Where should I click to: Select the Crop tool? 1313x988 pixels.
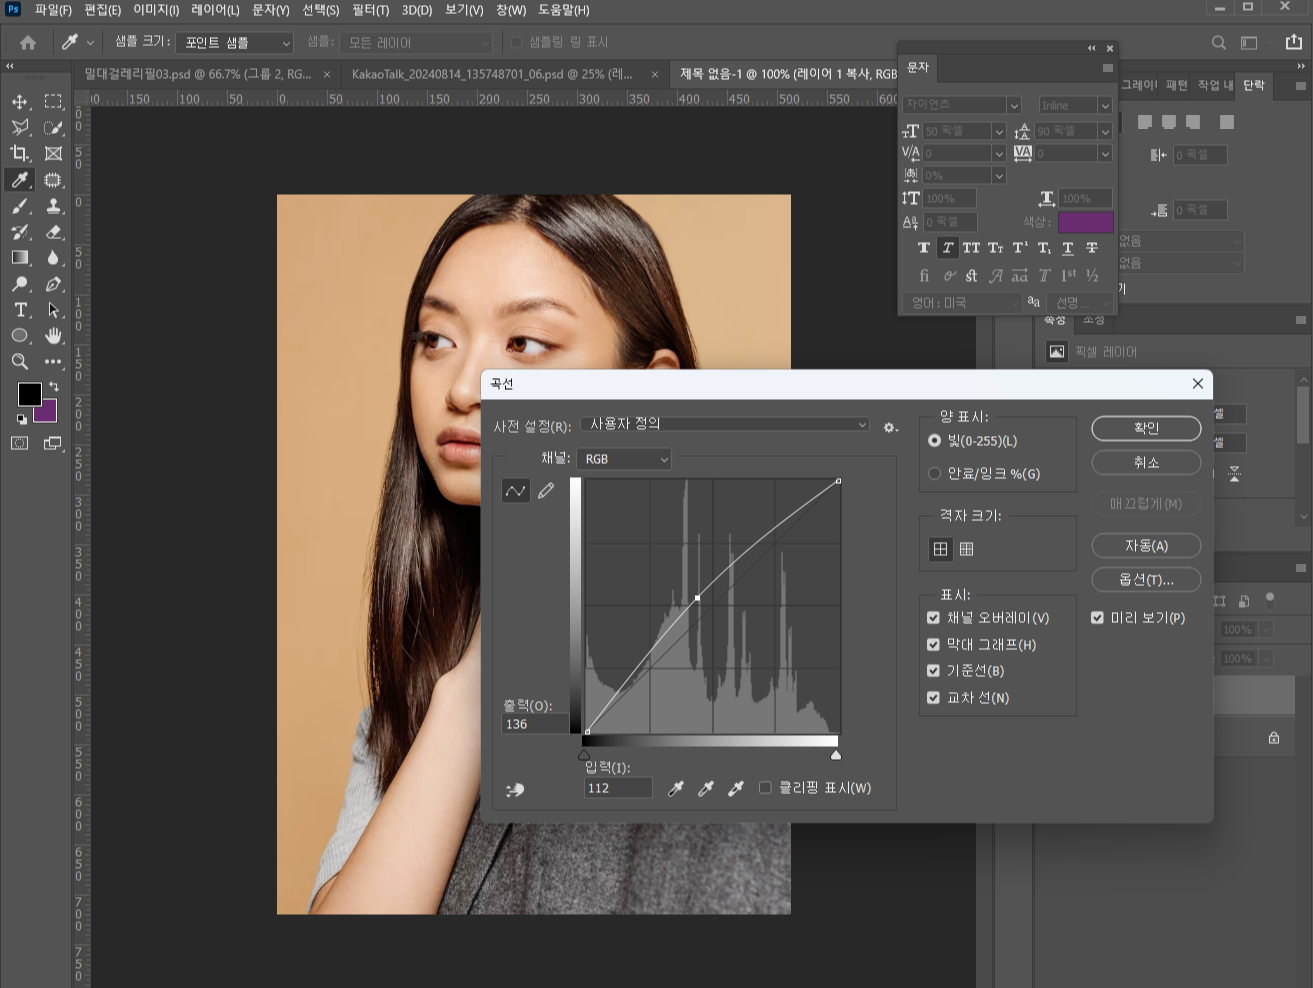tap(20, 154)
